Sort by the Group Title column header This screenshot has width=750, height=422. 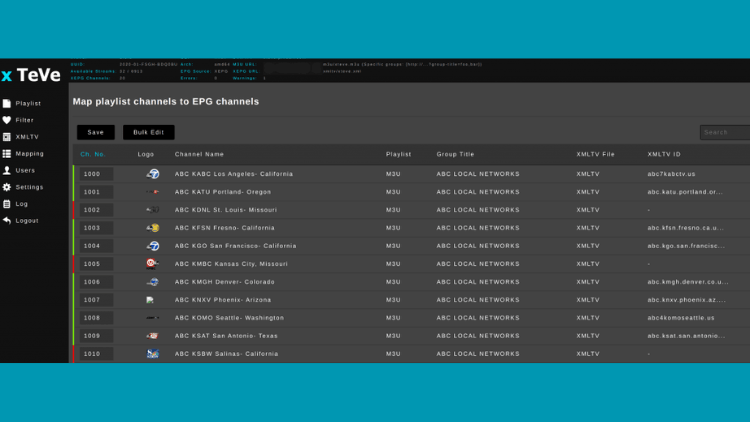point(455,155)
